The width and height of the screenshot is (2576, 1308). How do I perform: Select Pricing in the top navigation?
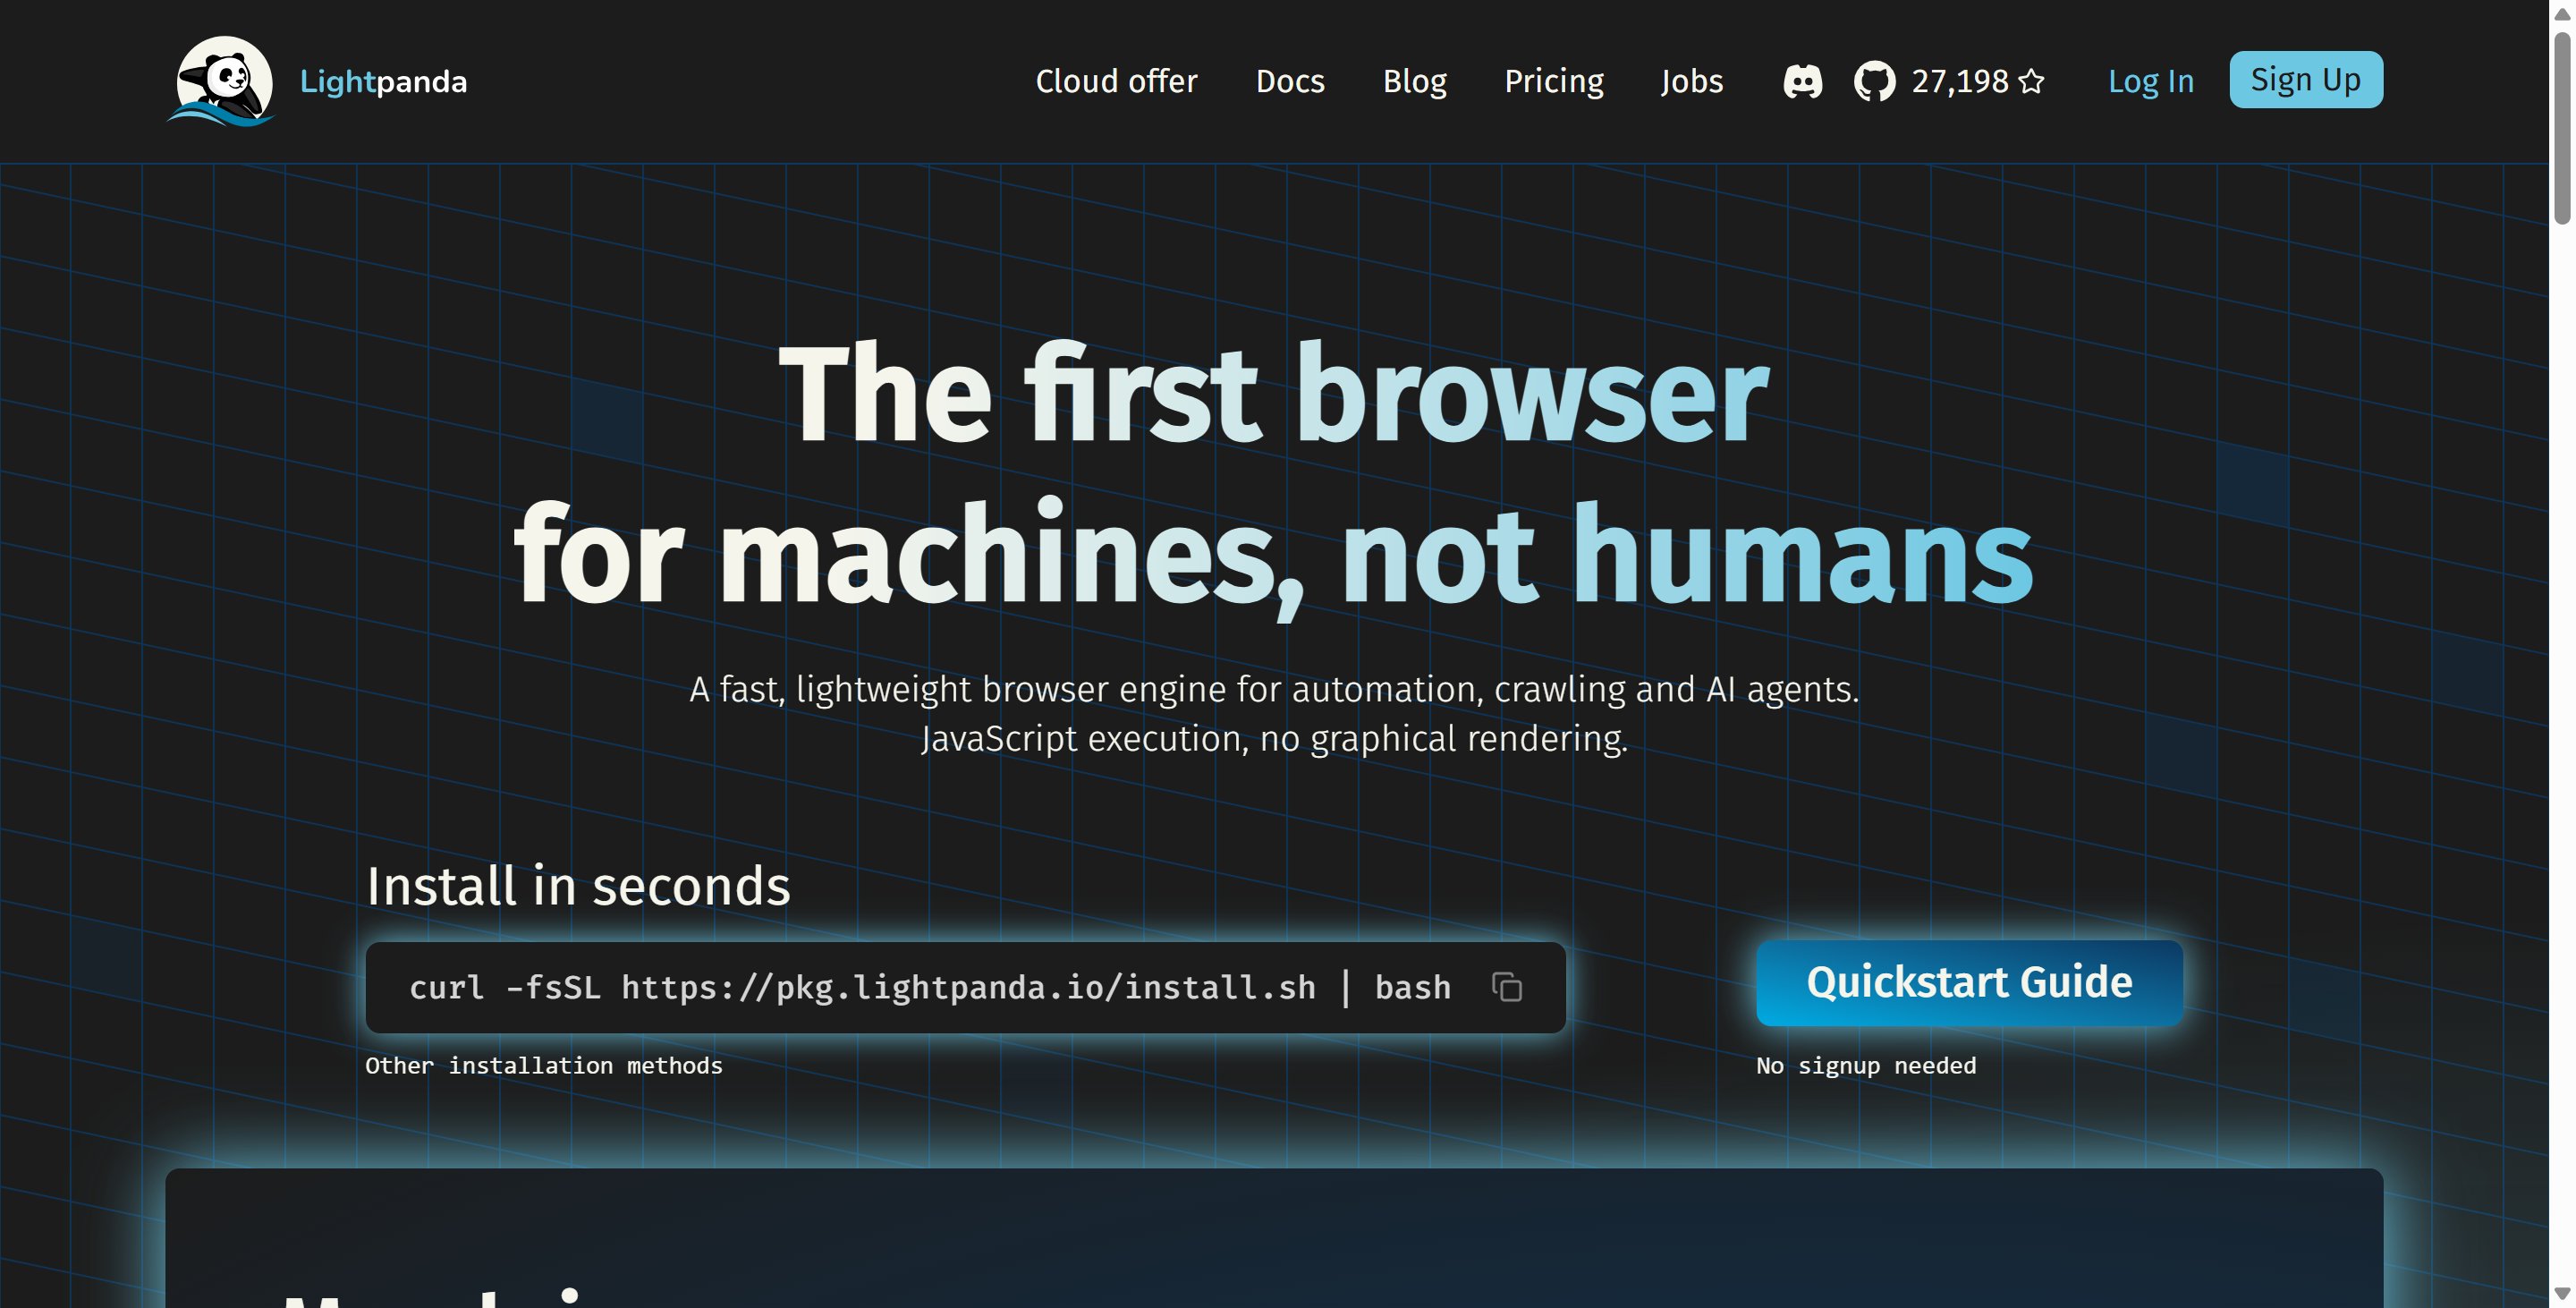pyautogui.click(x=1553, y=81)
